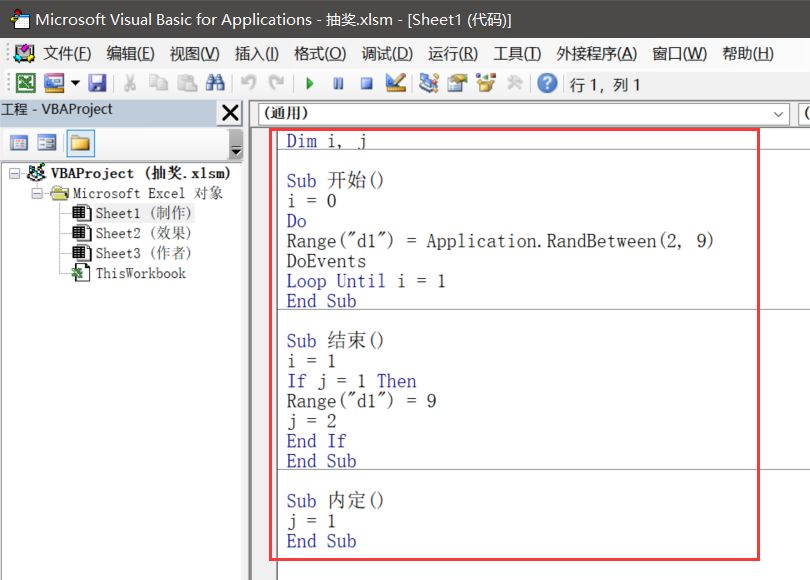This screenshot has height=580, width=810.
Task: Open the Insert UserForm dropdown arrow
Action: tap(75, 83)
